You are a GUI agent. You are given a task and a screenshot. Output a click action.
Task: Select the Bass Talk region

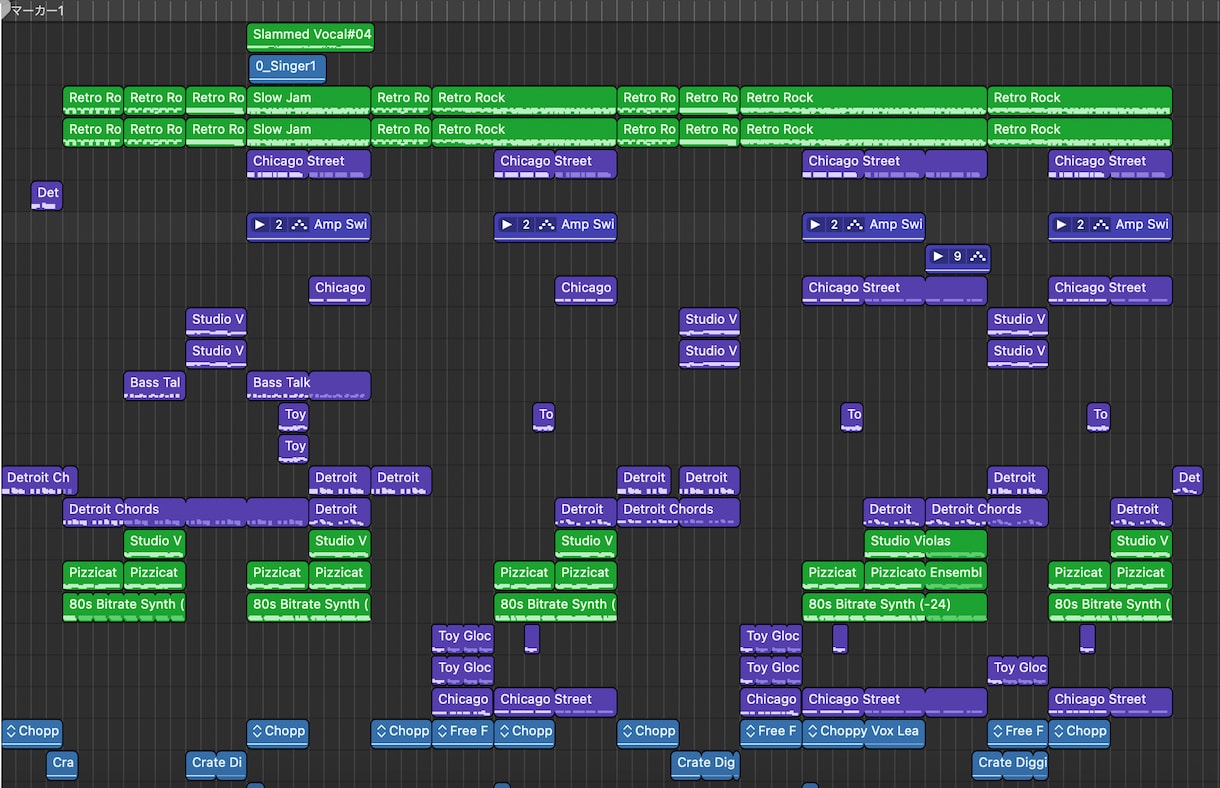click(309, 386)
